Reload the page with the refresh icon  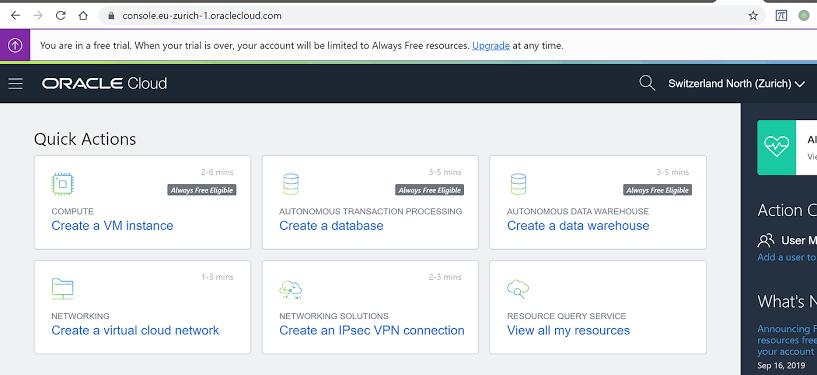tap(60, 16)
